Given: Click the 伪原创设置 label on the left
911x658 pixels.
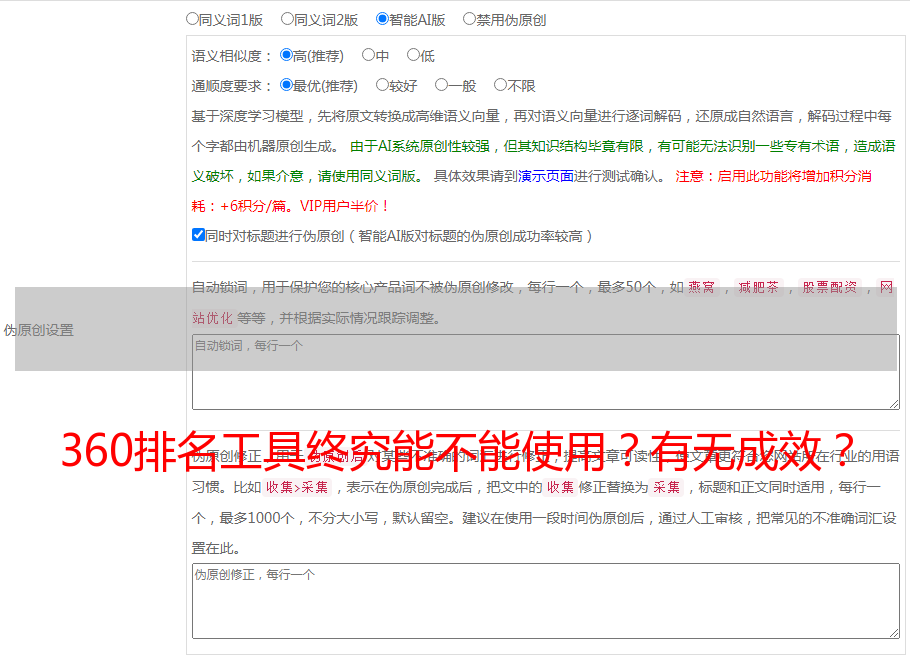Looking at the screenshot, I should point(39,330).
